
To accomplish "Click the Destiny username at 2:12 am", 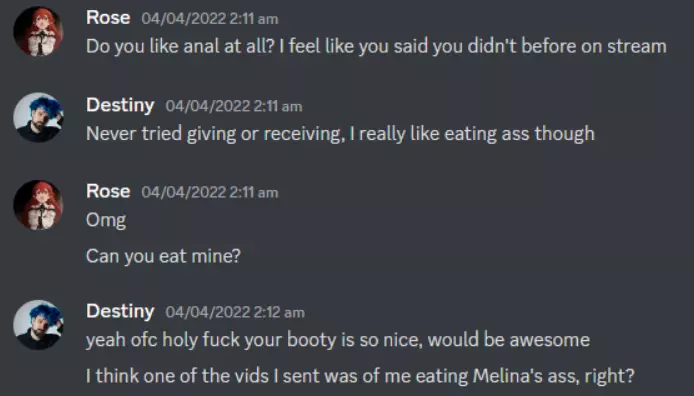I will coord(120,311).
